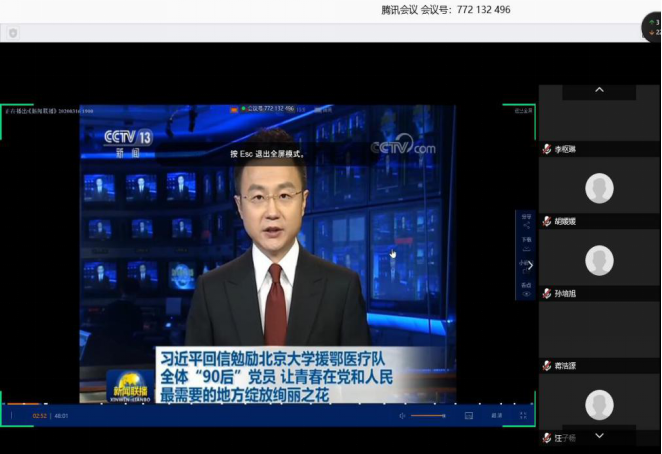
Task: Click the exit fullscreen text at video top right
Action: click(x=524, y=111)
